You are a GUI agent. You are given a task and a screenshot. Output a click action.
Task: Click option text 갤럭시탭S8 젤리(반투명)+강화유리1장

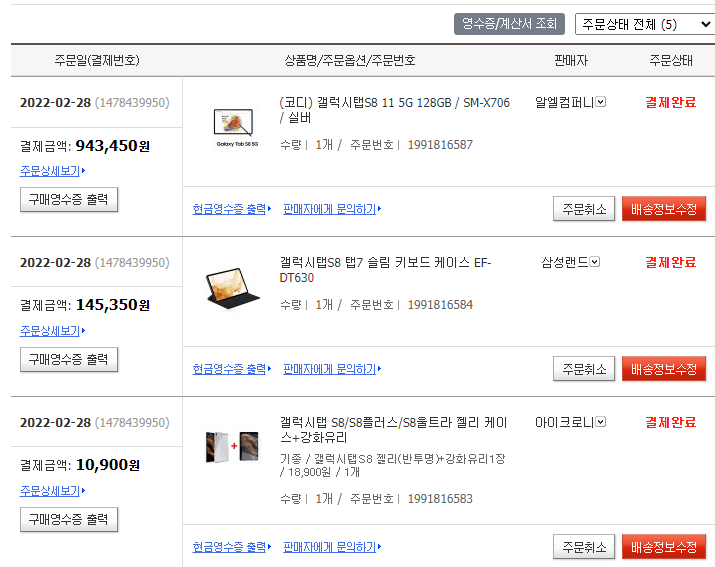click(x=409, y=459)
